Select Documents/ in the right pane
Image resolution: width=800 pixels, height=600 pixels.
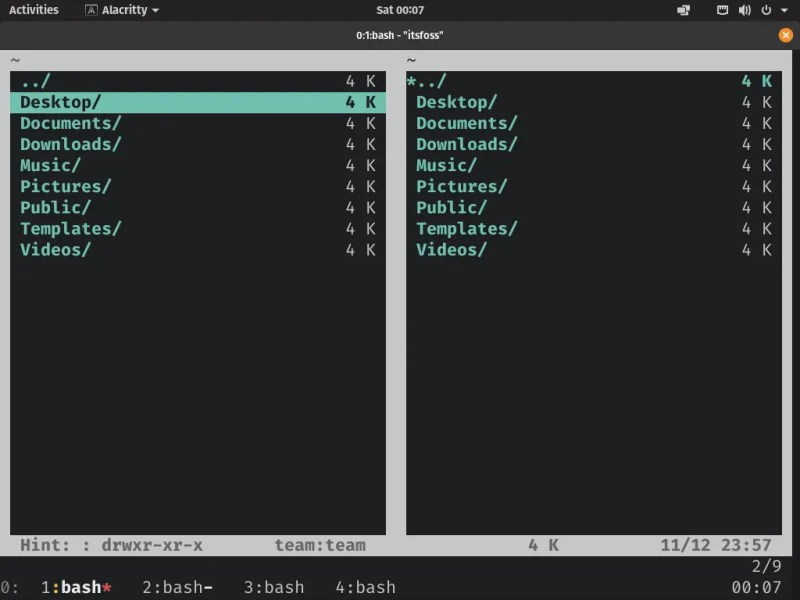click(466, 123)
